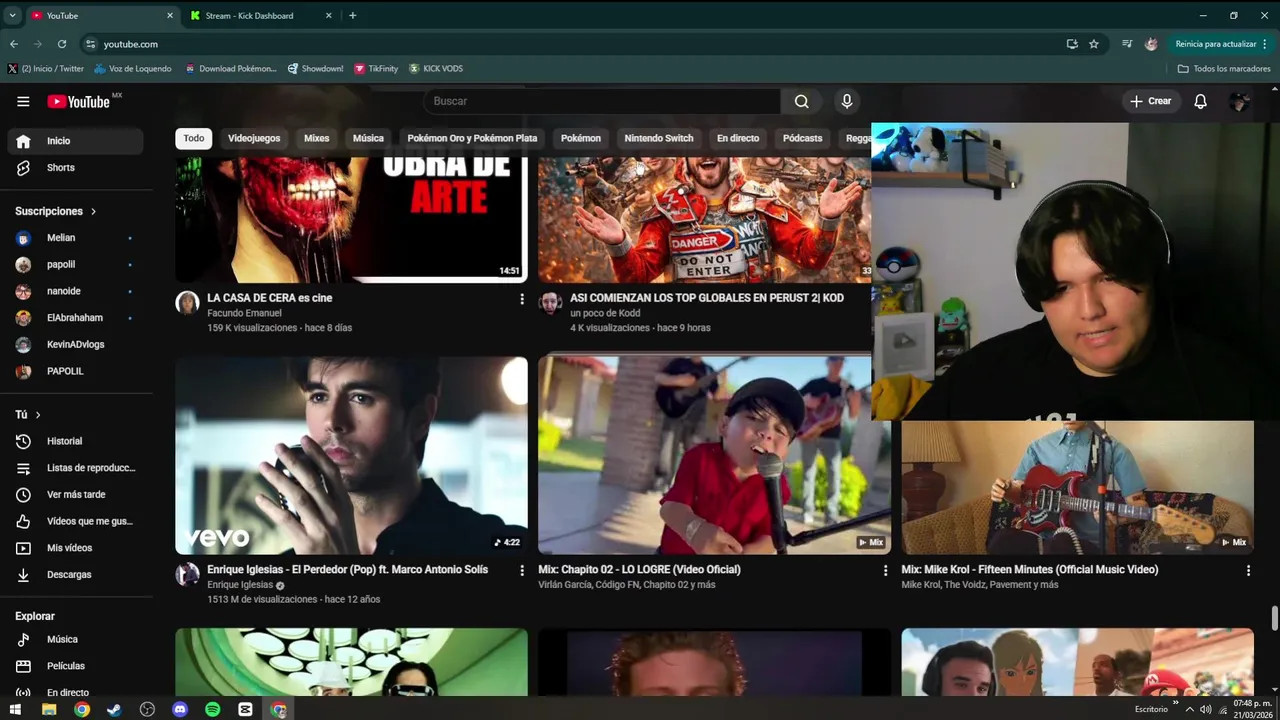1280x720 pixels.
Task: Open the CapCut taskbar icon
Action: tap(246, 709)
